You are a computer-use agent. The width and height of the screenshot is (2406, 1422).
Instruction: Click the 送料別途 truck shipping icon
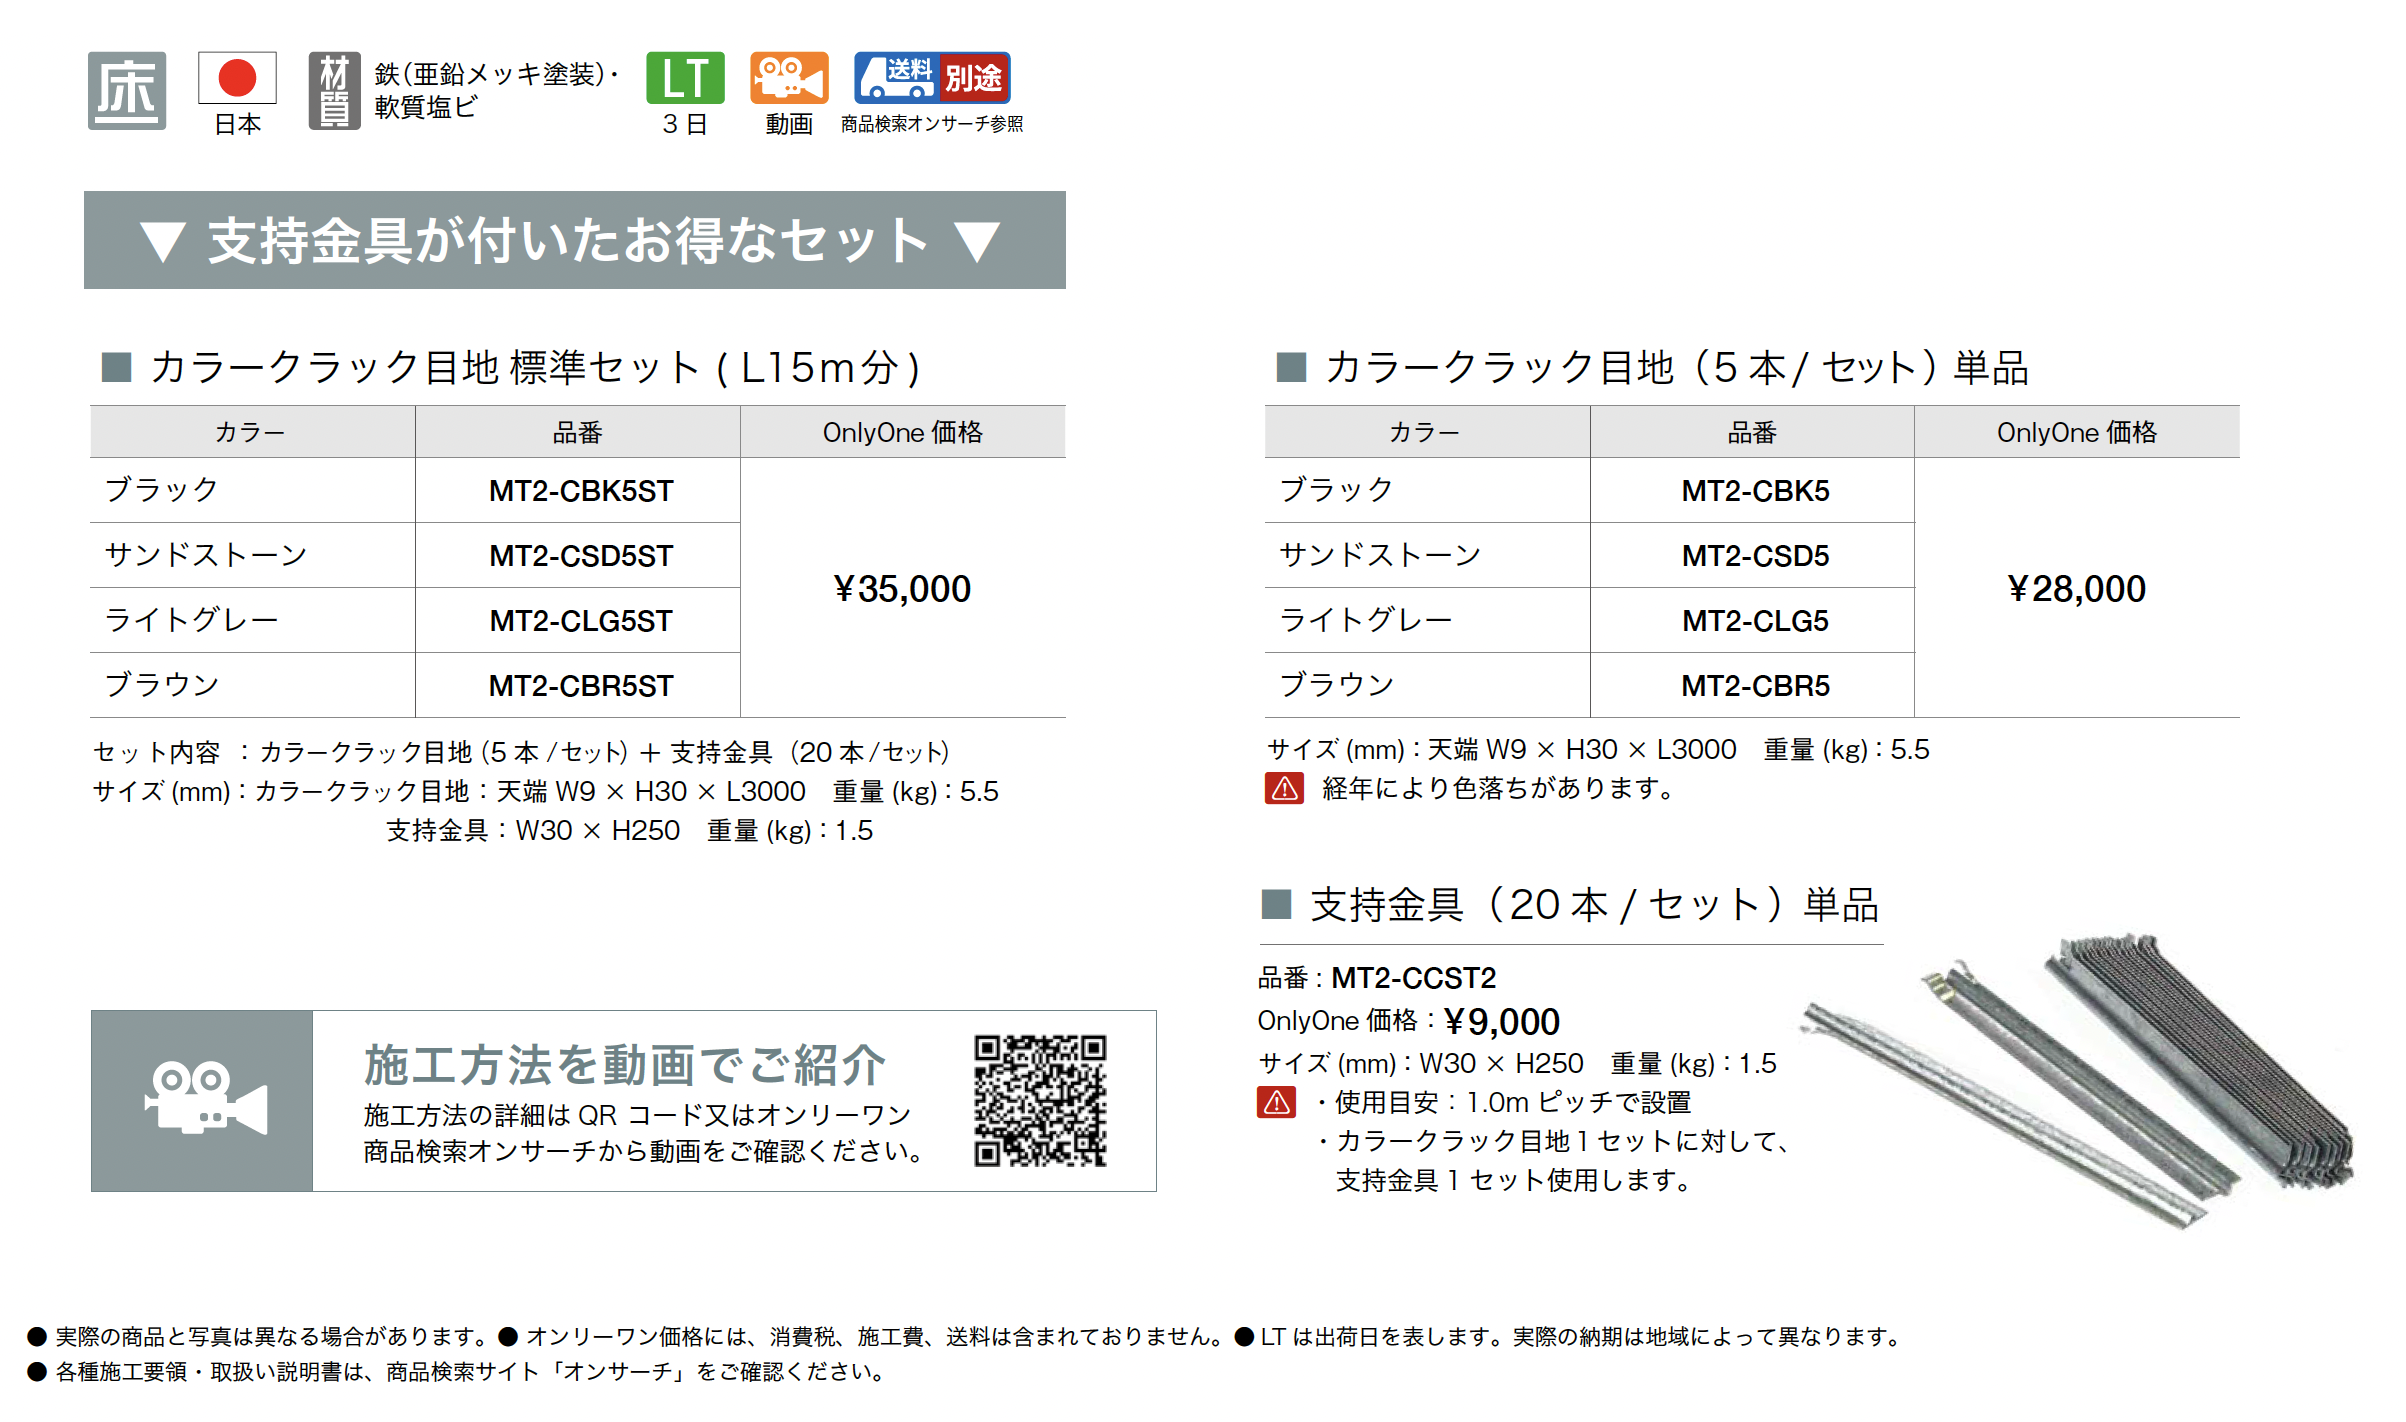(932, 78)
